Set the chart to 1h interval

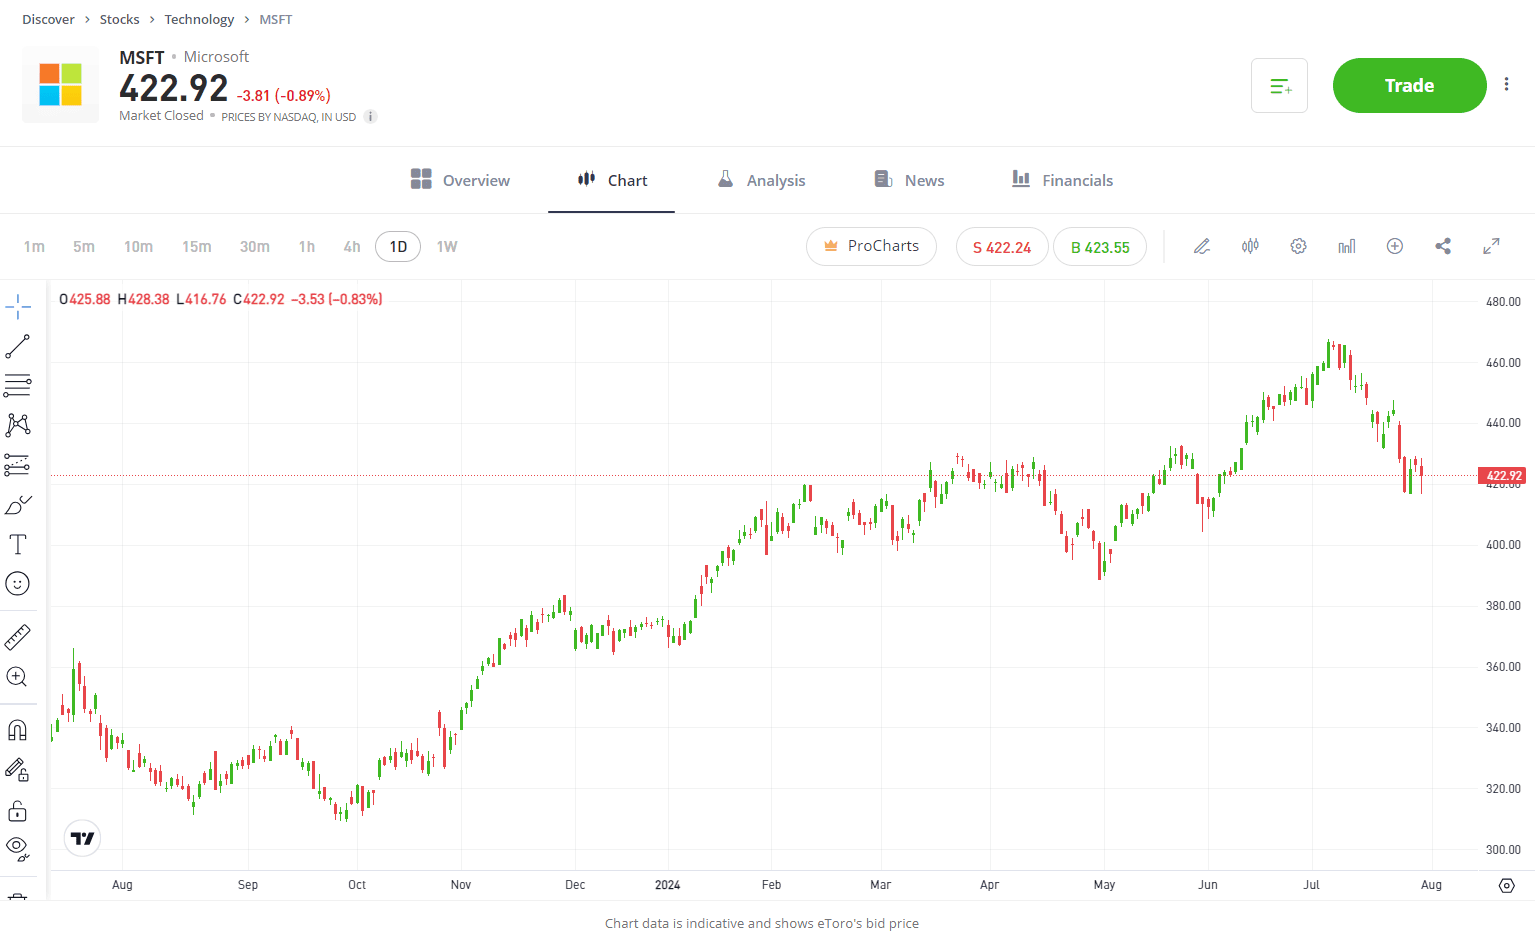pyautogui.click(x=307, y=246)
